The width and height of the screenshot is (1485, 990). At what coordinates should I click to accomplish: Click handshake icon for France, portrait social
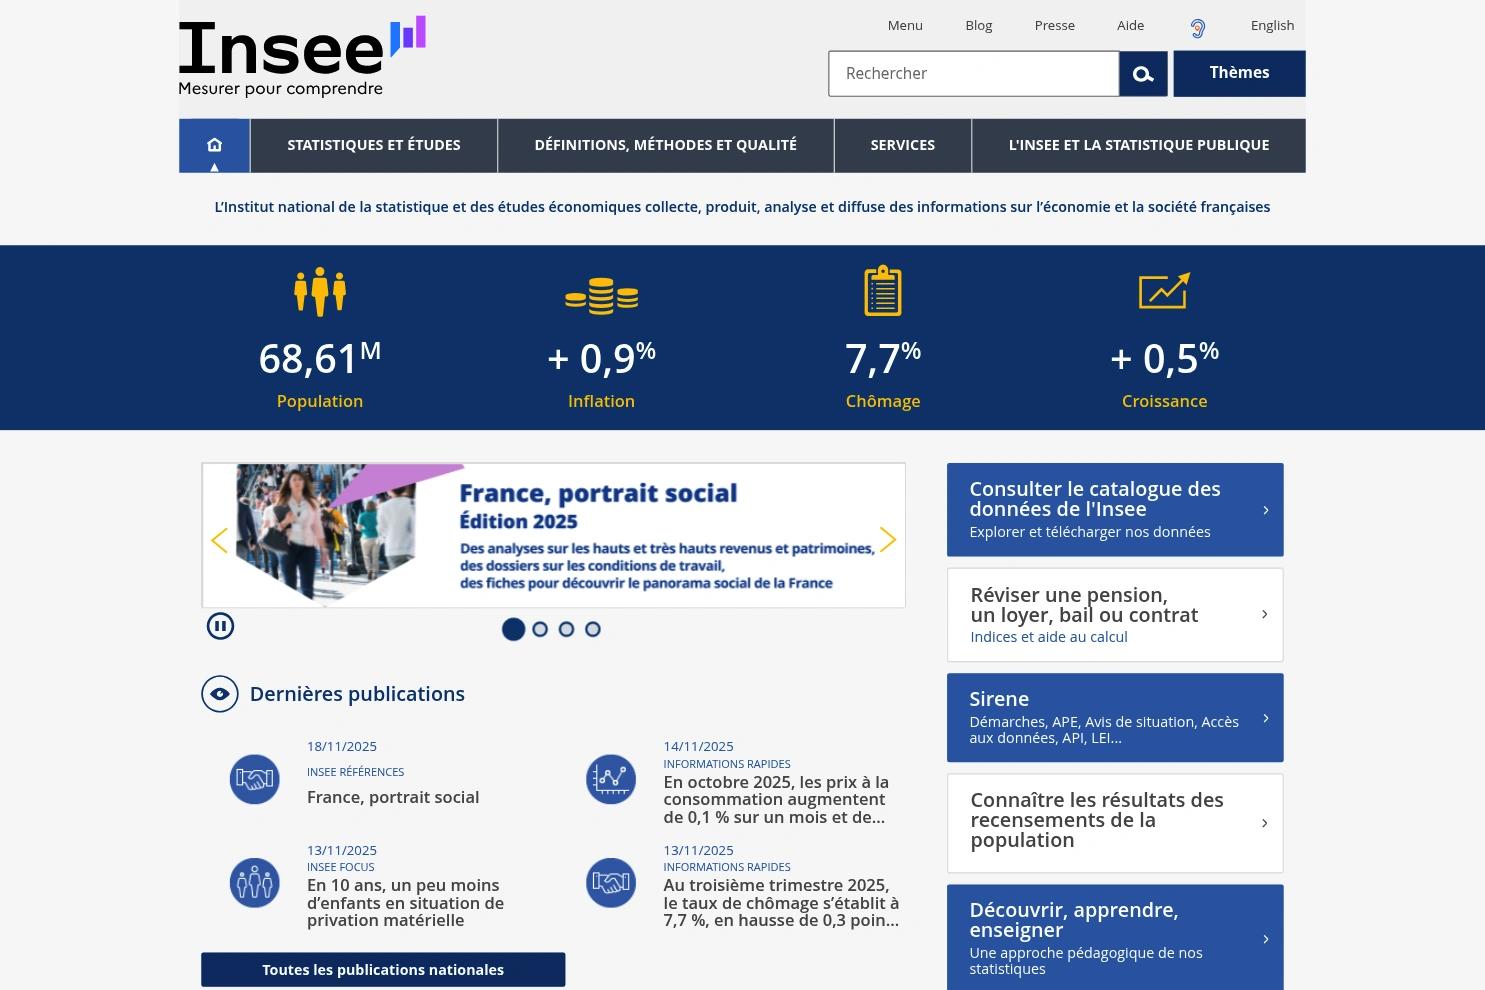coord(255,779)
